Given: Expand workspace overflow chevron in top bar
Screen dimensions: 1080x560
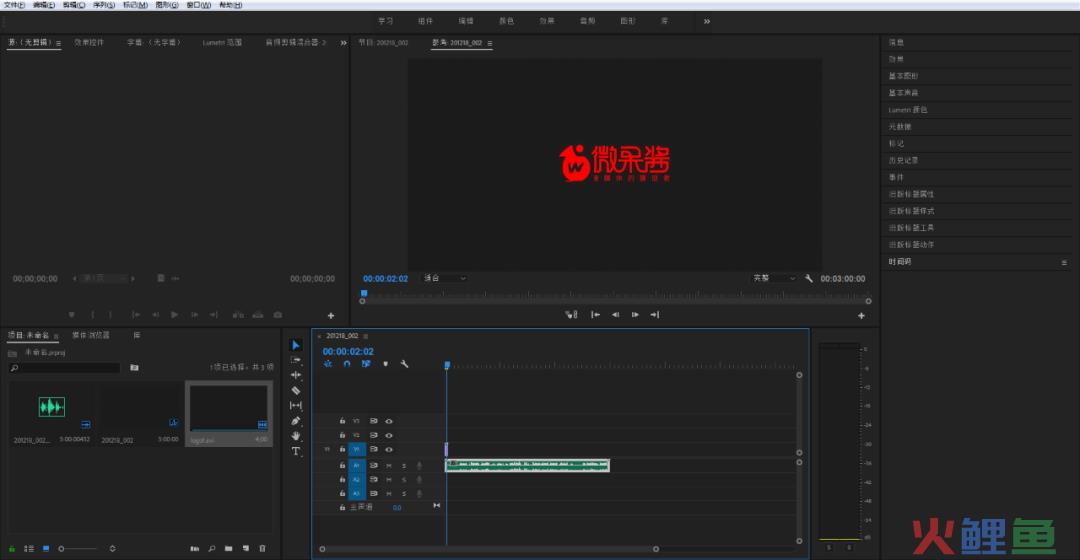Looking at the screenshot, I should coord(707,21).
